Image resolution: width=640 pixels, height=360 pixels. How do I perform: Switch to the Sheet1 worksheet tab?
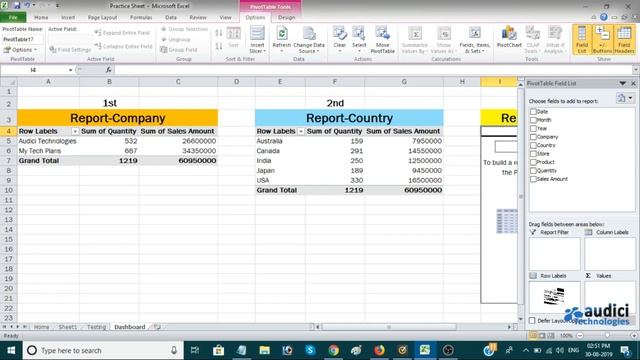click(67, 327)
